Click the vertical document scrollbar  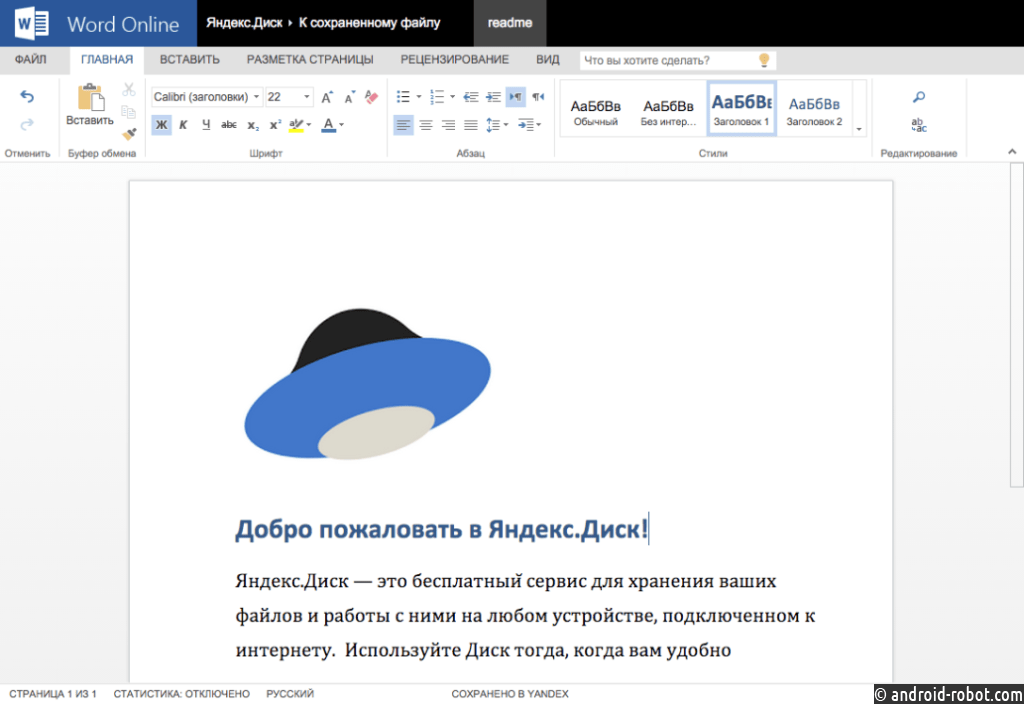pyautogui.click(x=1017, y=325)
